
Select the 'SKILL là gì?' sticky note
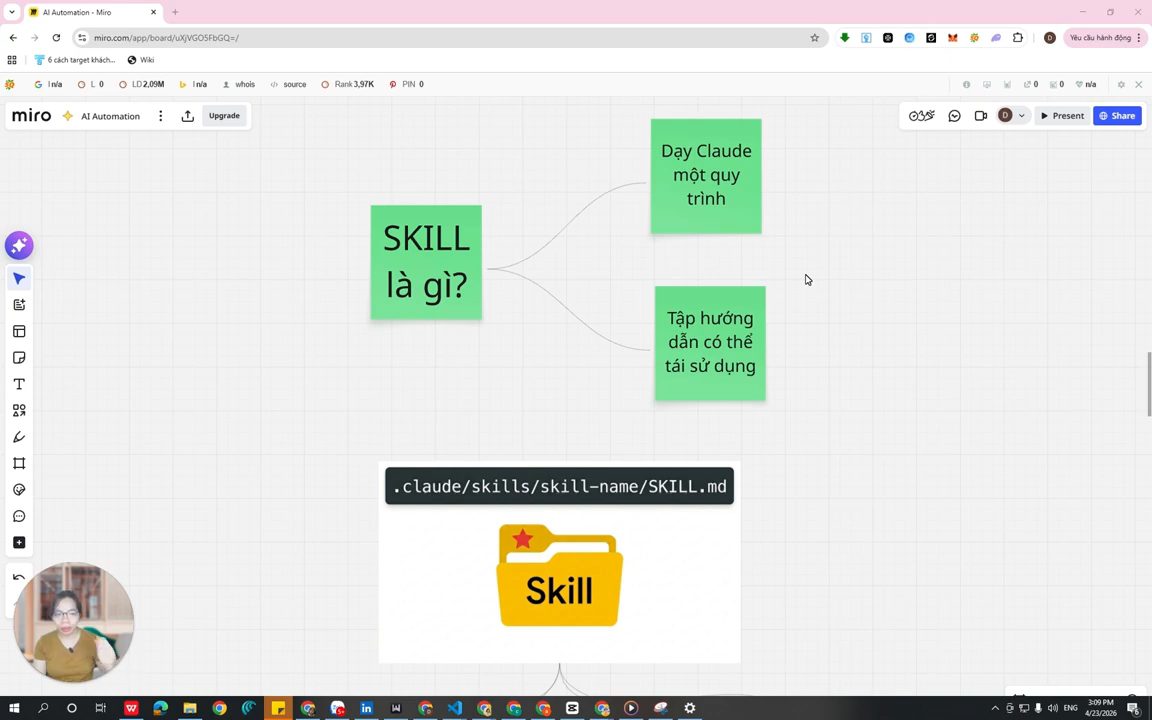[x=426, y=262]
